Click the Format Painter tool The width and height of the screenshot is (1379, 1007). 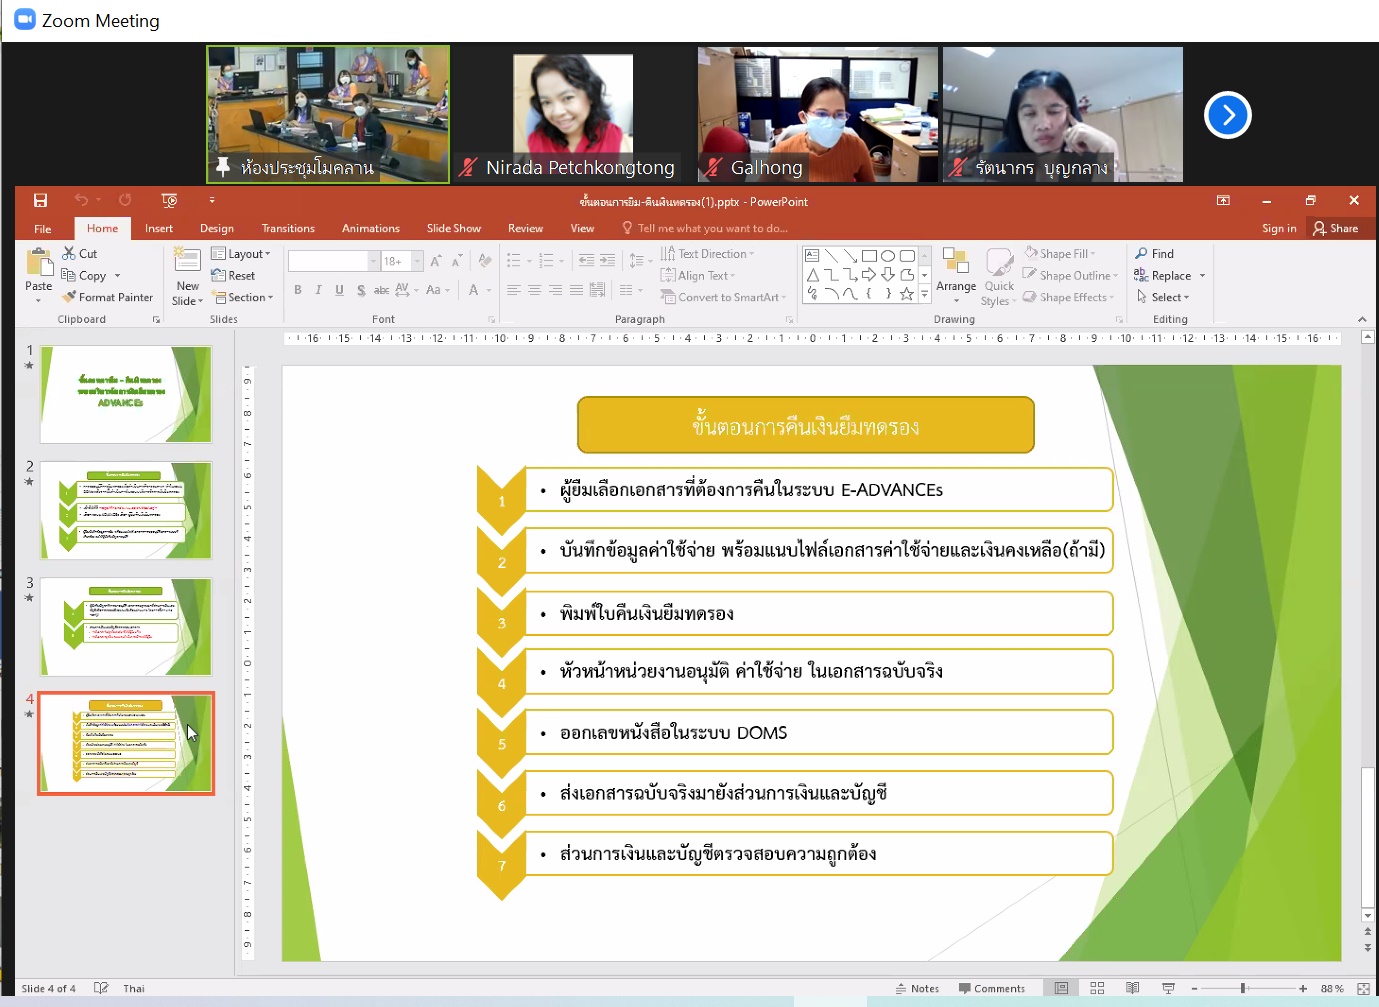coord(107,297)
